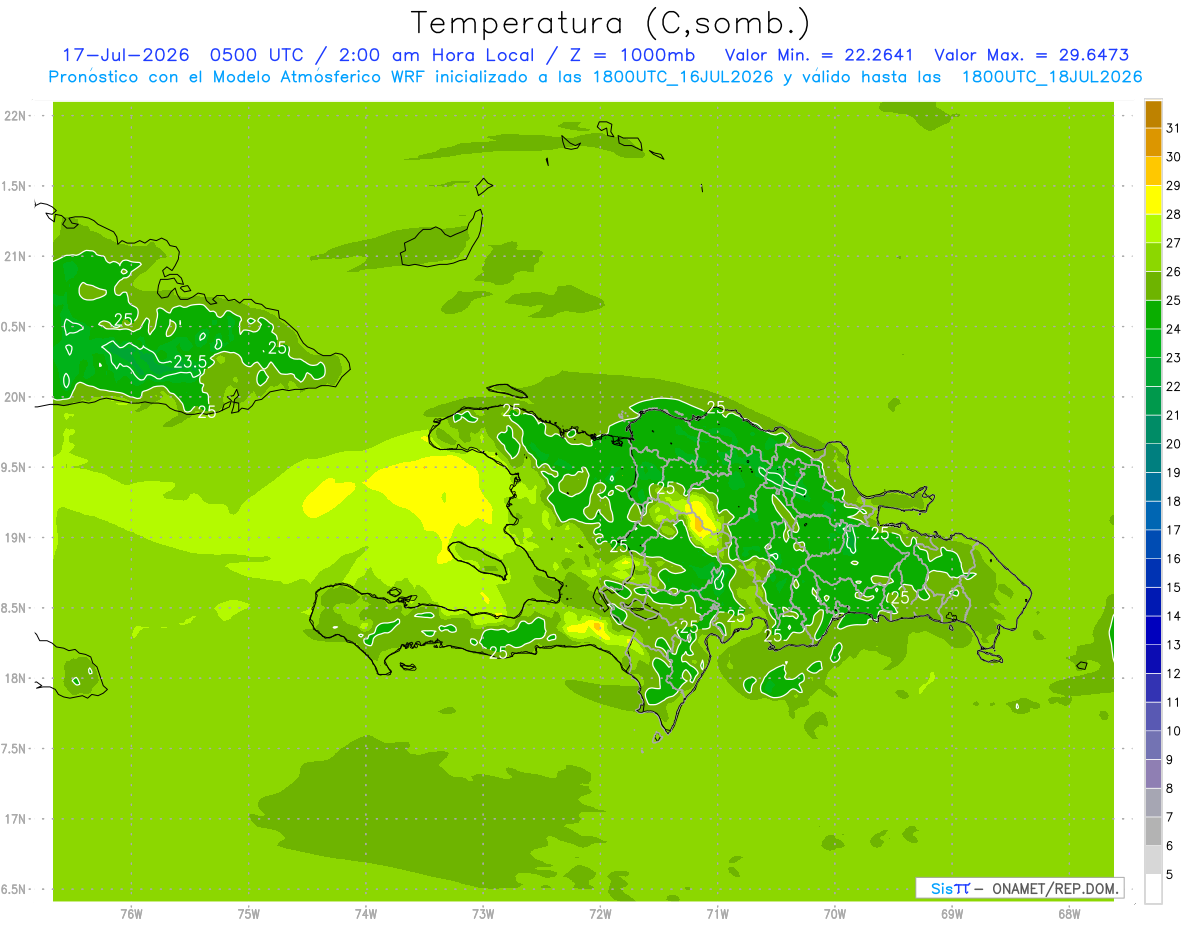
Task: Click the "30" colorbar label
Action: pyautogui.click(x=1173, y=157)
